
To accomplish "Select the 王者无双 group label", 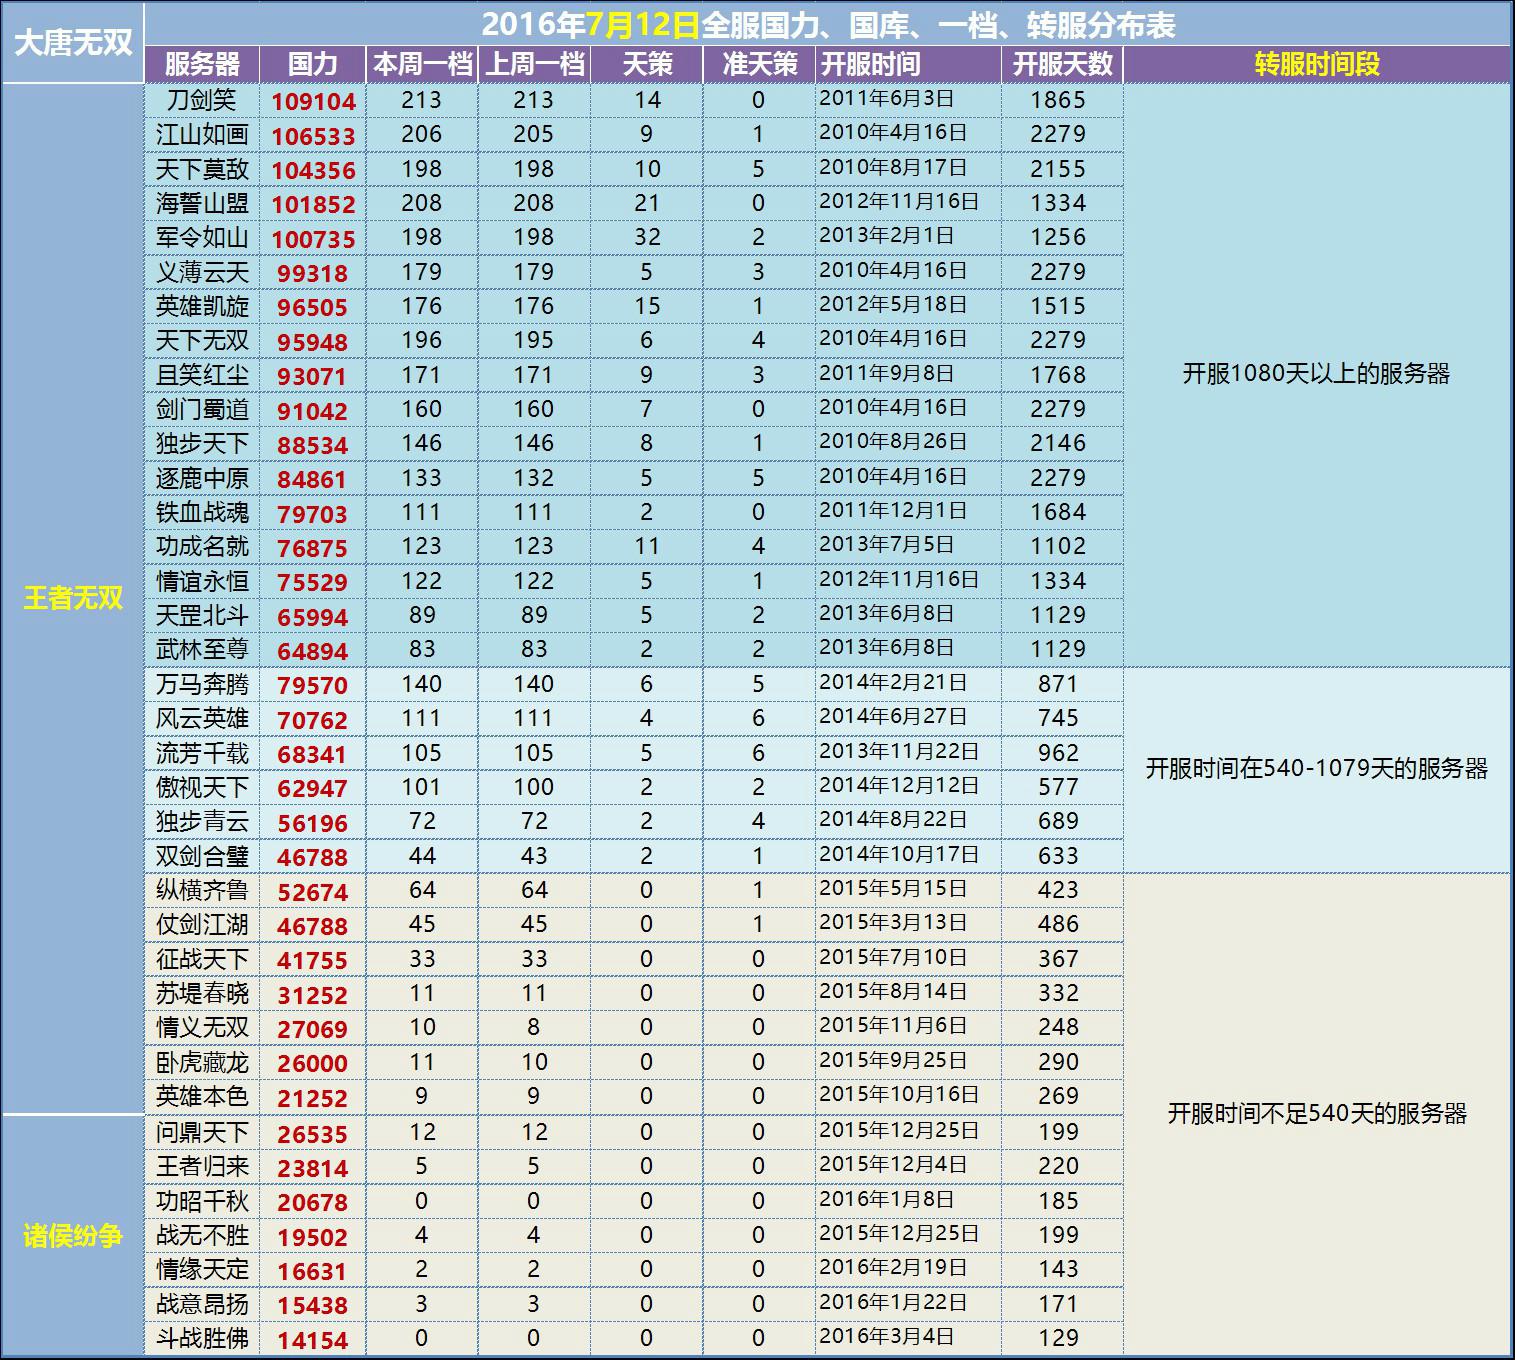I will pyautogui.click(x=73, y=598).
